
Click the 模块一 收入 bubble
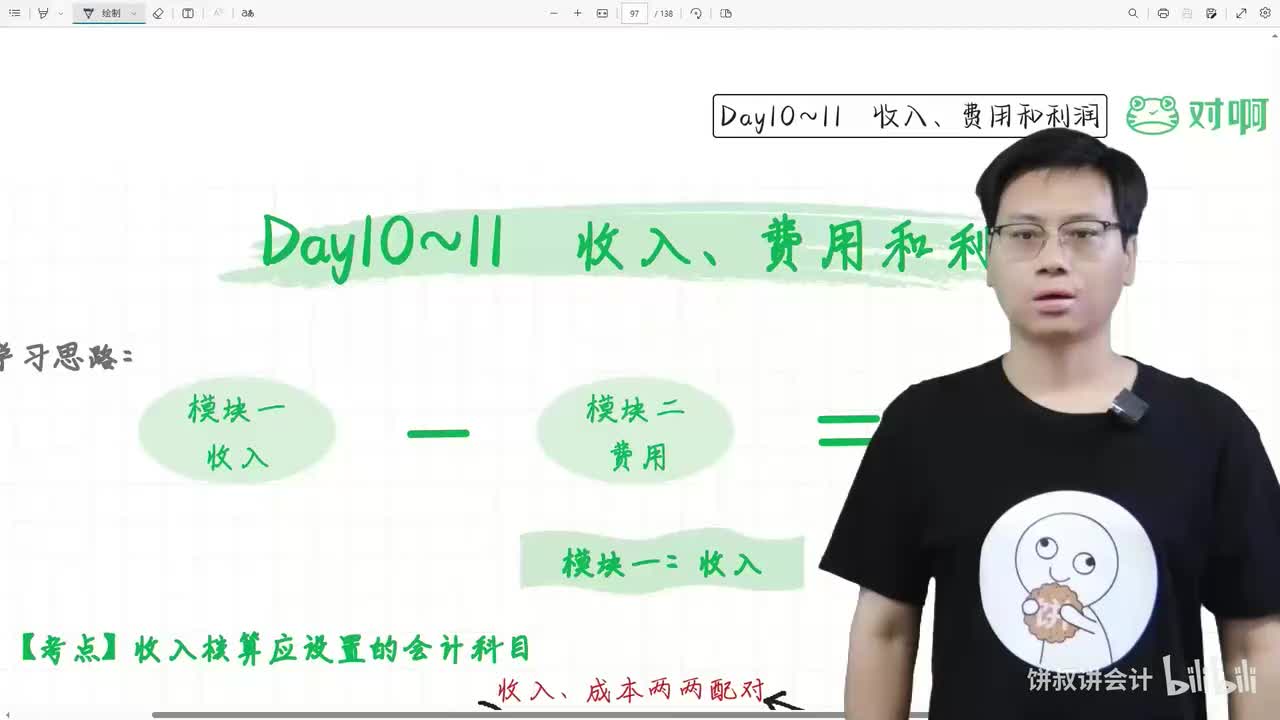(237, 432)
